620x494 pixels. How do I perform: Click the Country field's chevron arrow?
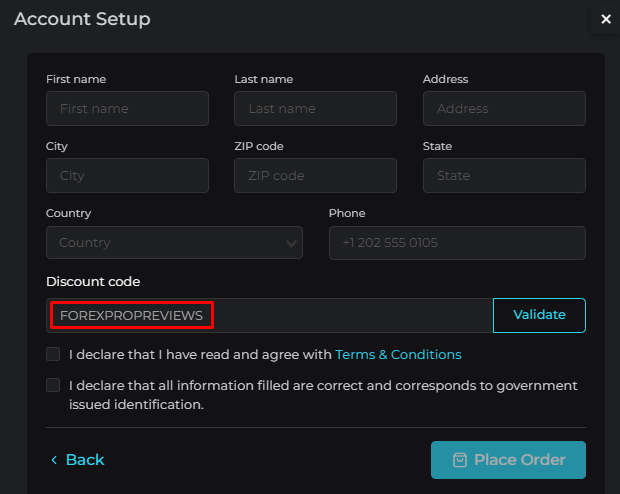pyautogui.click(x=292, y=243)
